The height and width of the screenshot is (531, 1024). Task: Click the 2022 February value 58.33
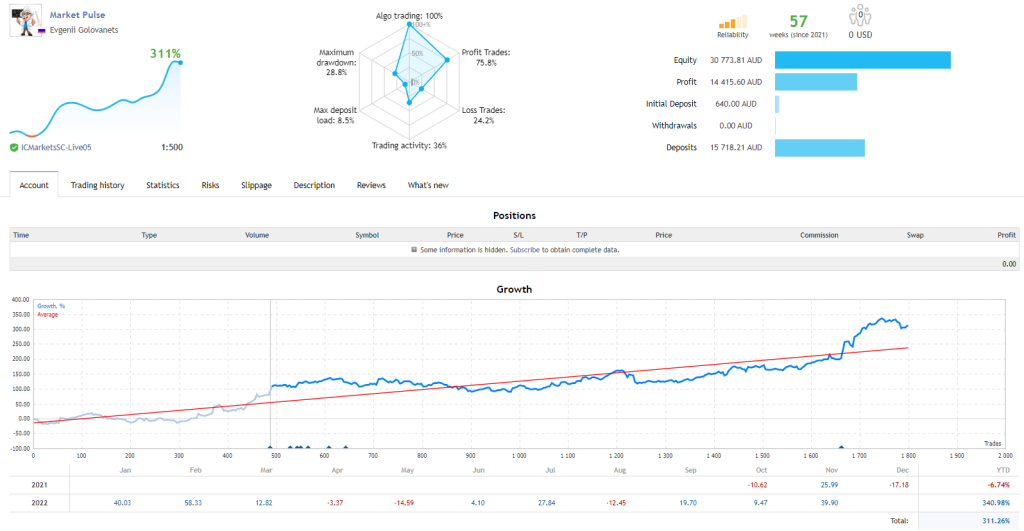click(x=193, y=503)
